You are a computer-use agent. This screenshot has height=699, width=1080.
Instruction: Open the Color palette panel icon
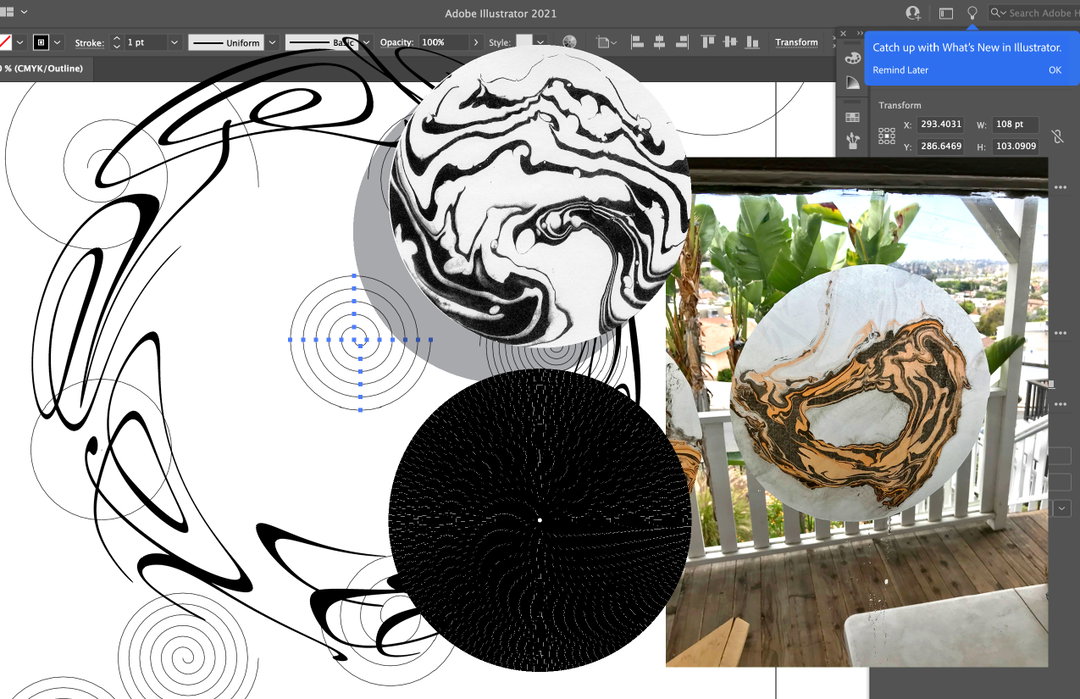(x=853, y=59)
